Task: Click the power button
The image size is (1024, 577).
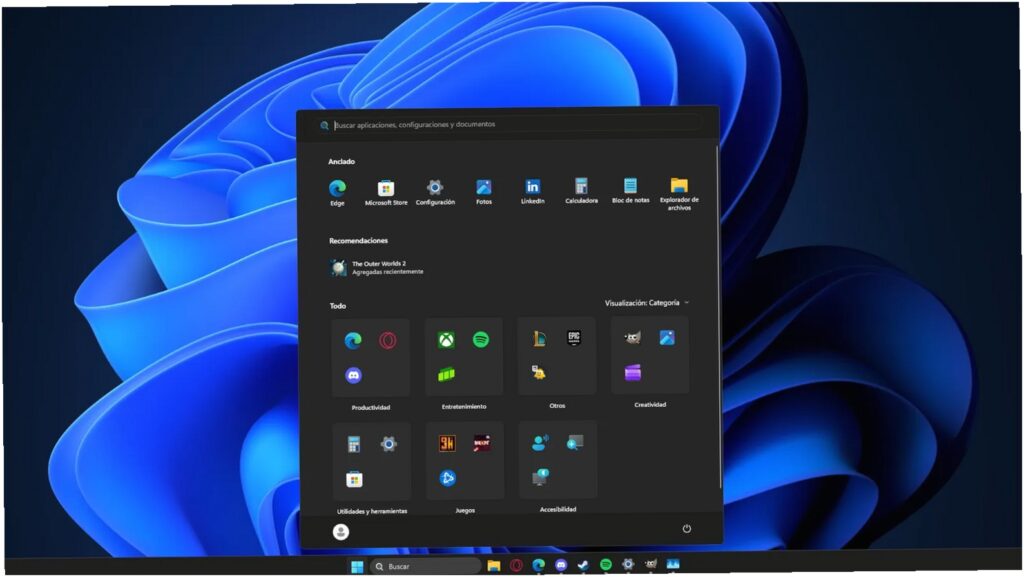Action: [686, 529]
